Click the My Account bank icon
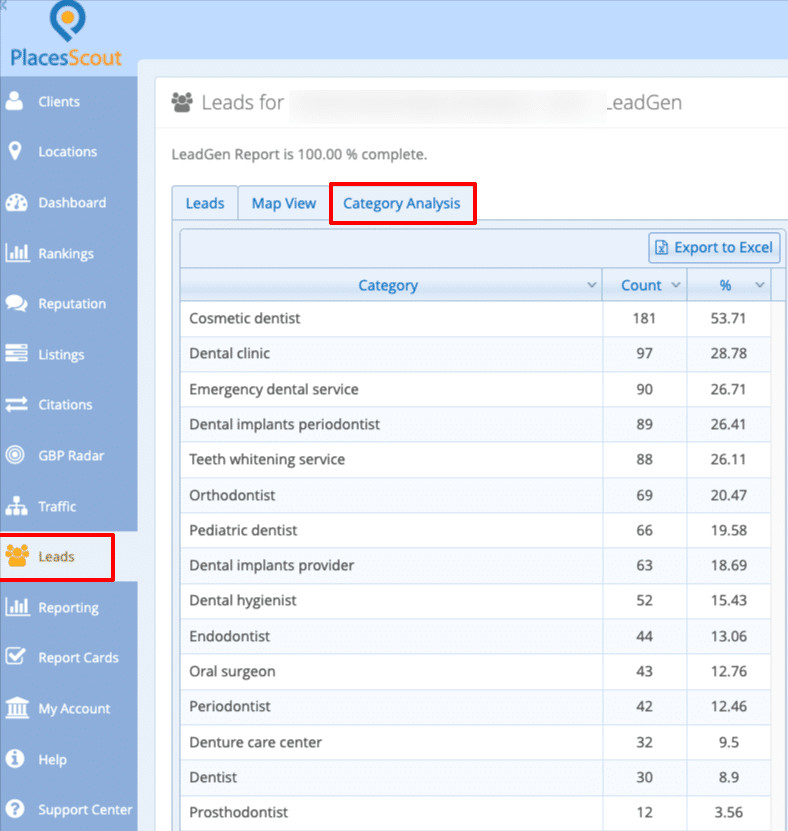The width and height of the screenshot is (788, 831). pyautogui.click(x=16, y=708)
